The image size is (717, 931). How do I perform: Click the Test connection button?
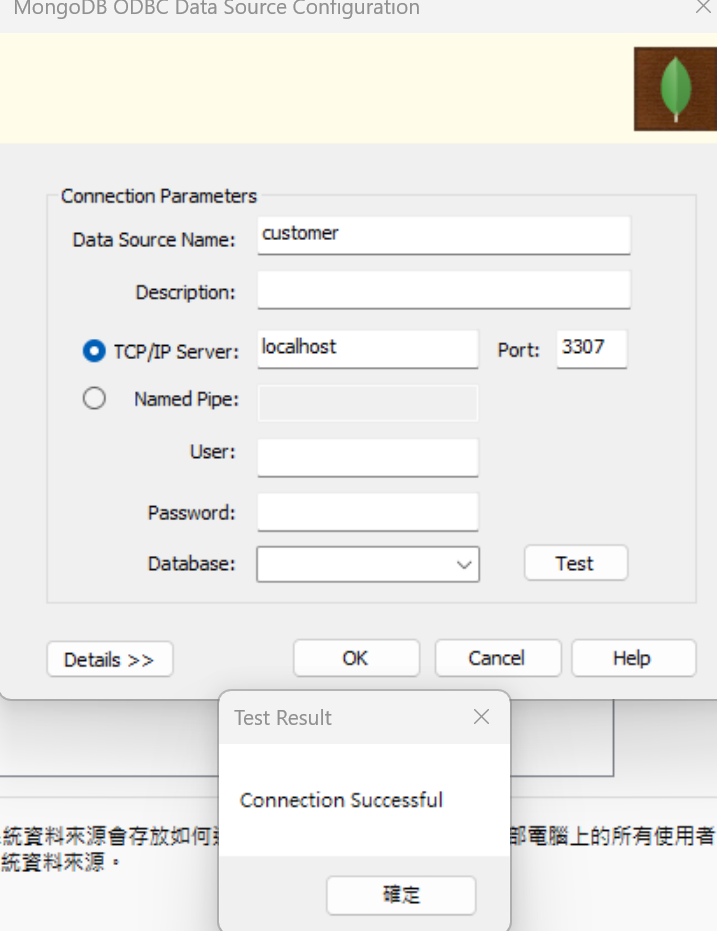coord(576,563)
